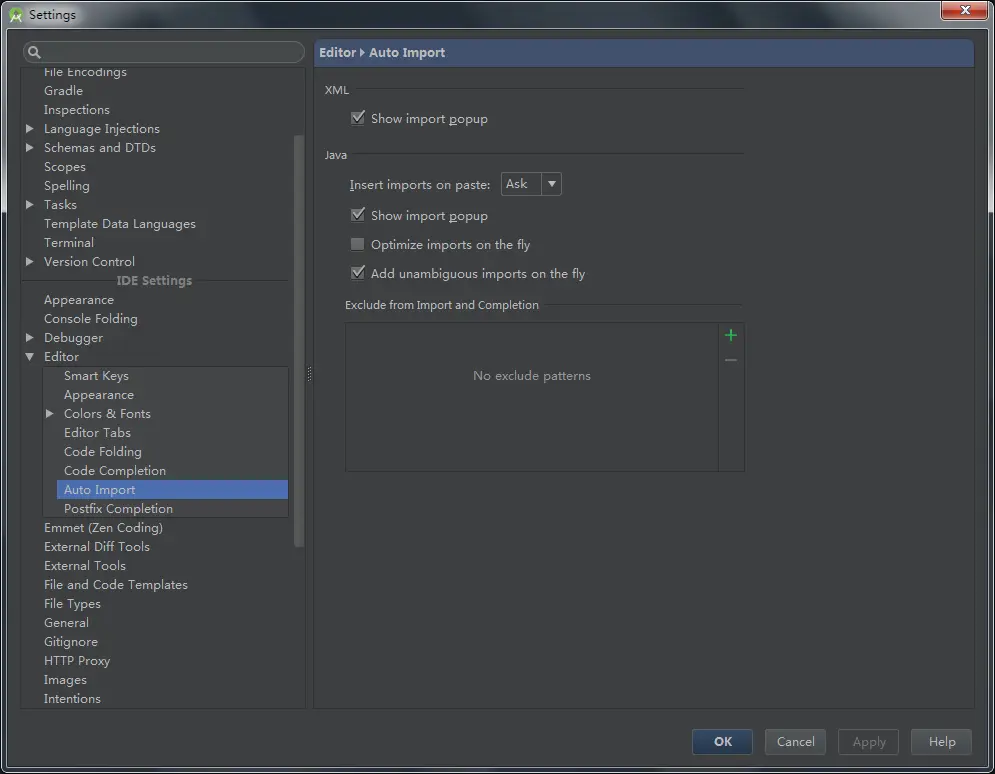The width and height of the screenshot is (995, 774).
Task: Expand the Schemas and DTDs node
Action: pyautogui.click(x=30, y=147)
